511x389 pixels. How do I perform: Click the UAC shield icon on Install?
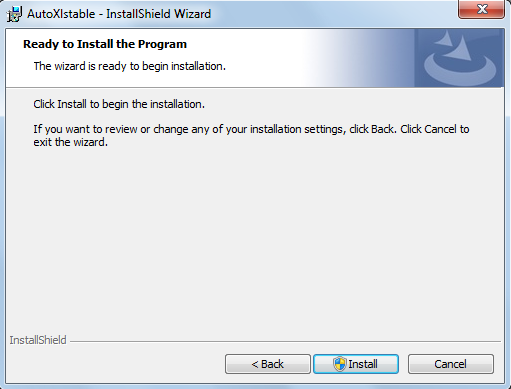(x=340, y=364)
